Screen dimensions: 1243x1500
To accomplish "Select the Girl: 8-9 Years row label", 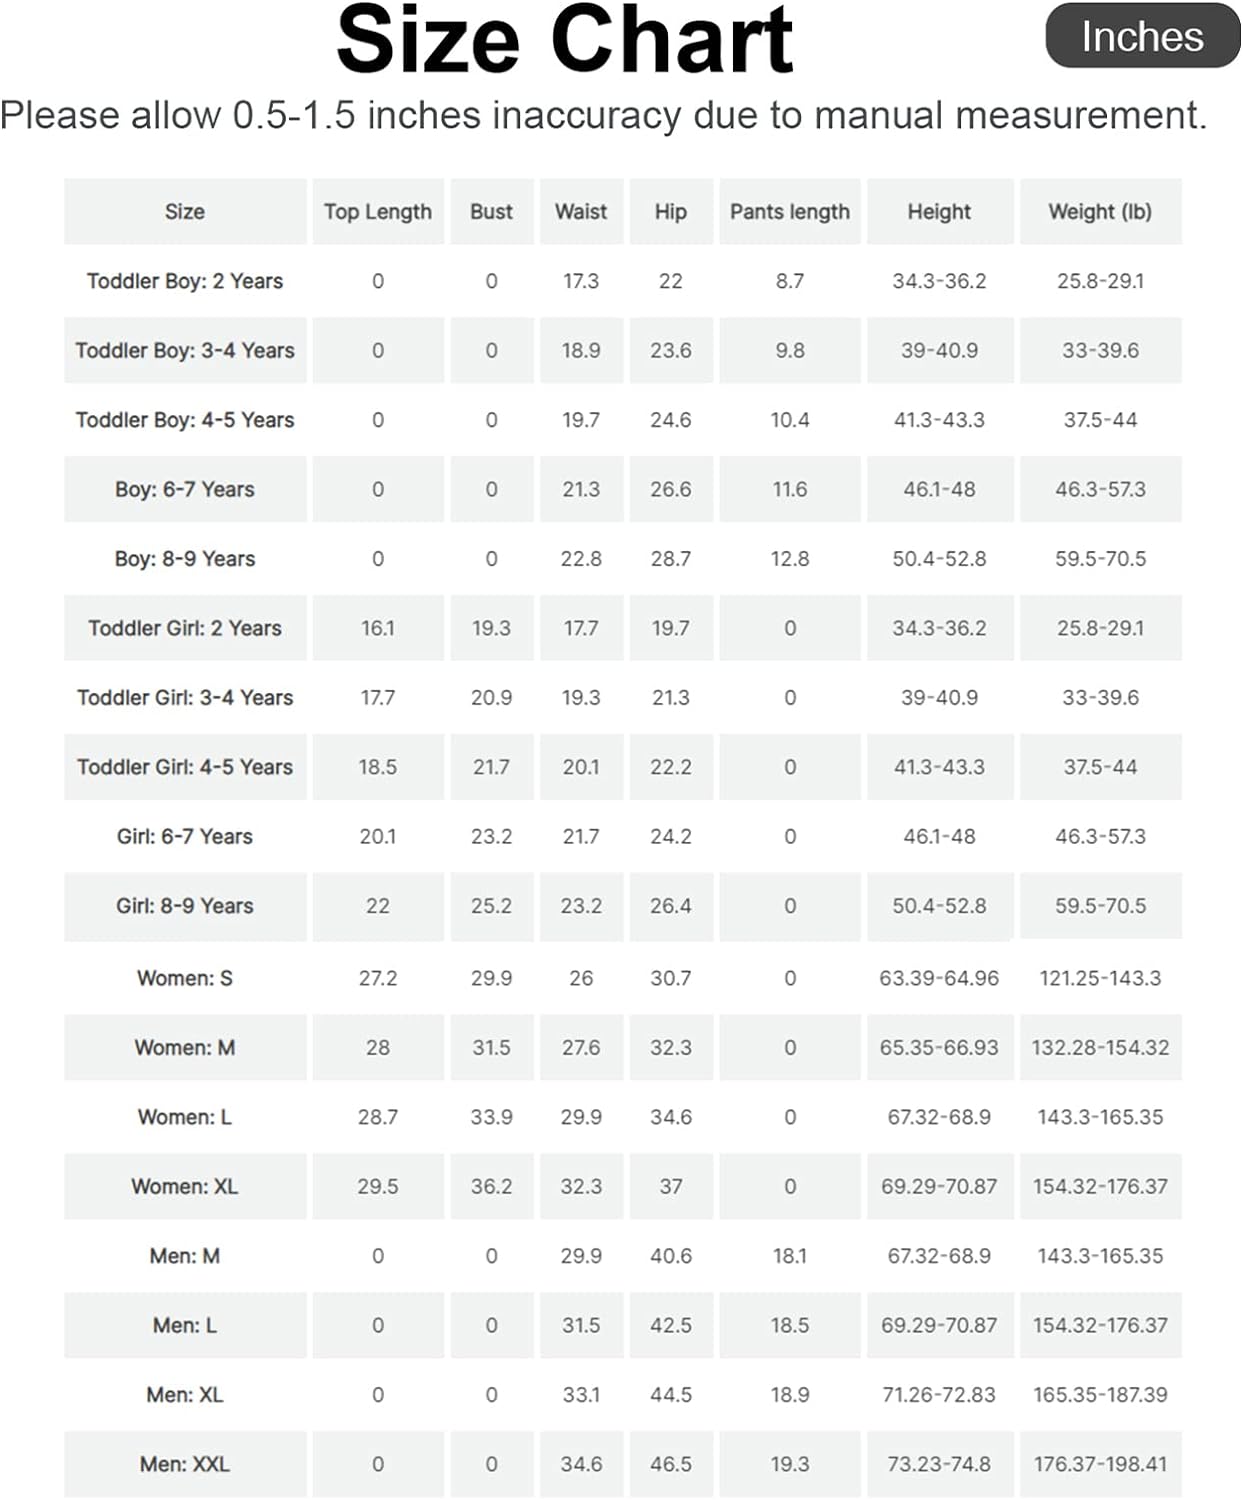I will coord(185,906).
